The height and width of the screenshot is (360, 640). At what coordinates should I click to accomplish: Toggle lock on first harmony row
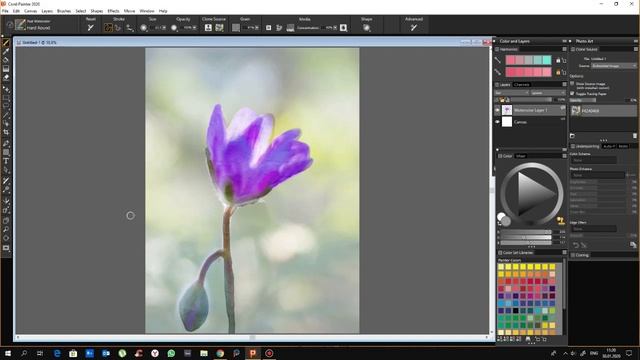(x=558, y=60)
